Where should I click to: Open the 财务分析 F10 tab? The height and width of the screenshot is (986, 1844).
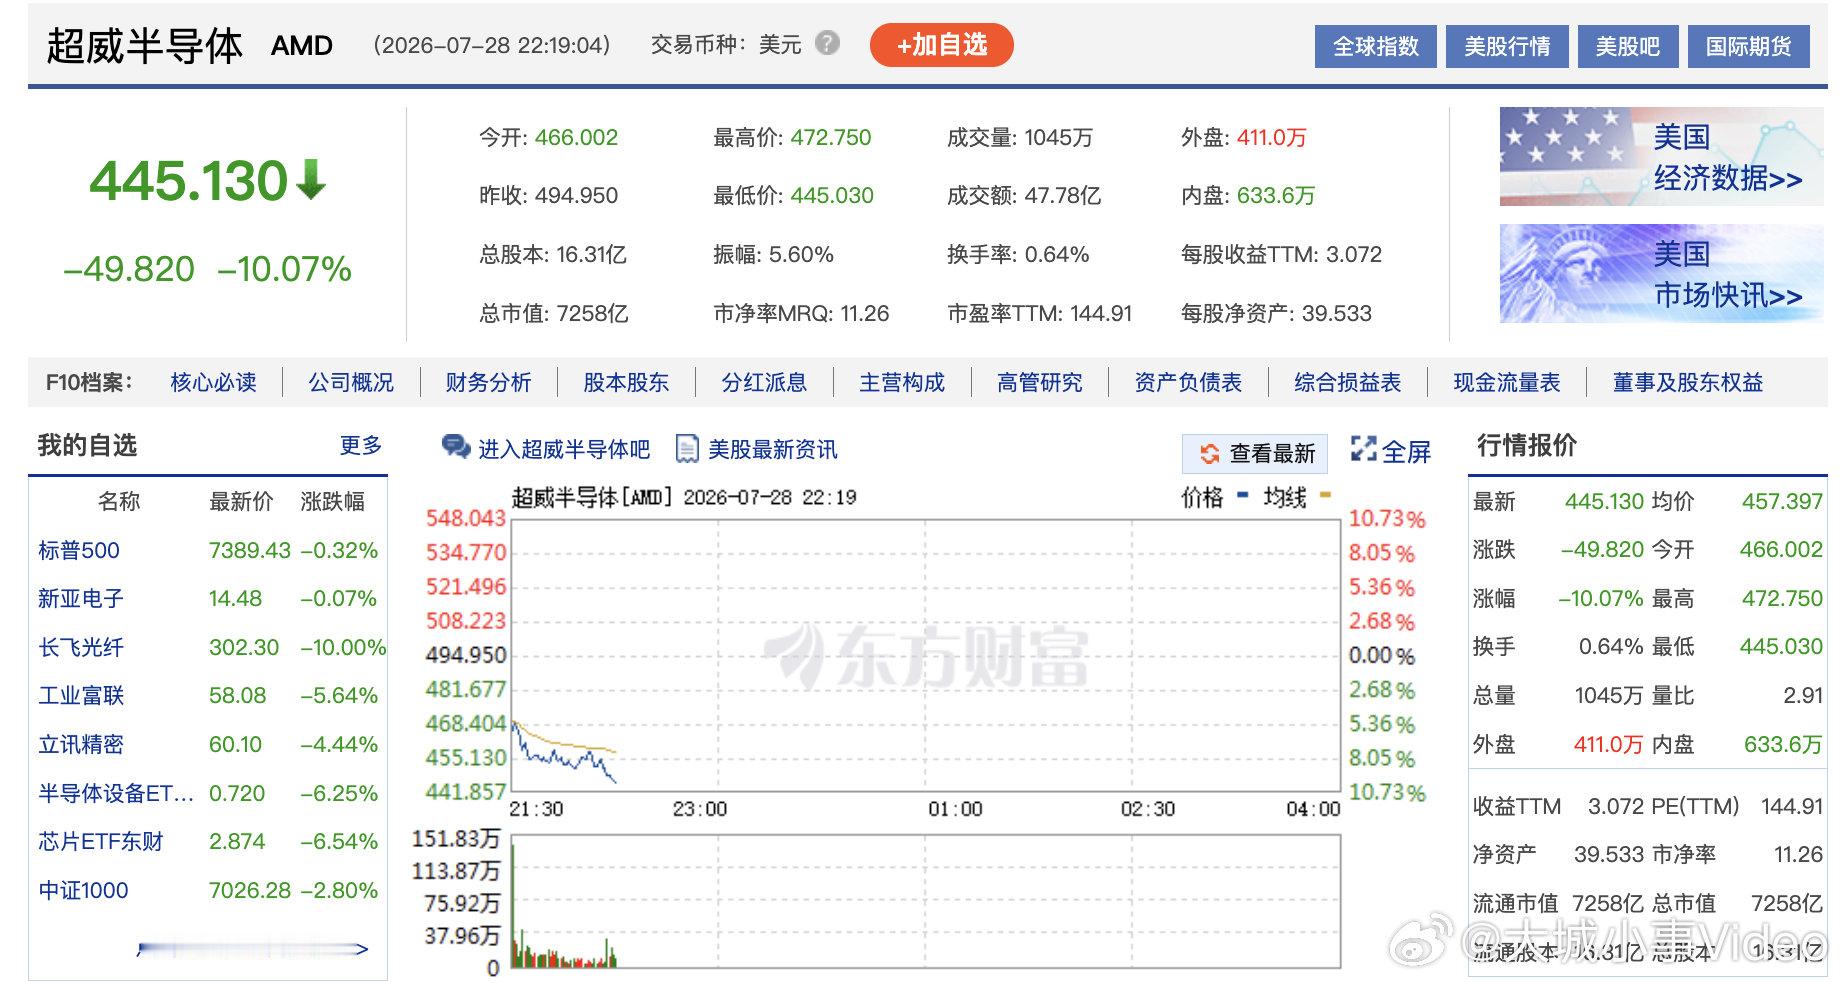click(x=488, y=382)
